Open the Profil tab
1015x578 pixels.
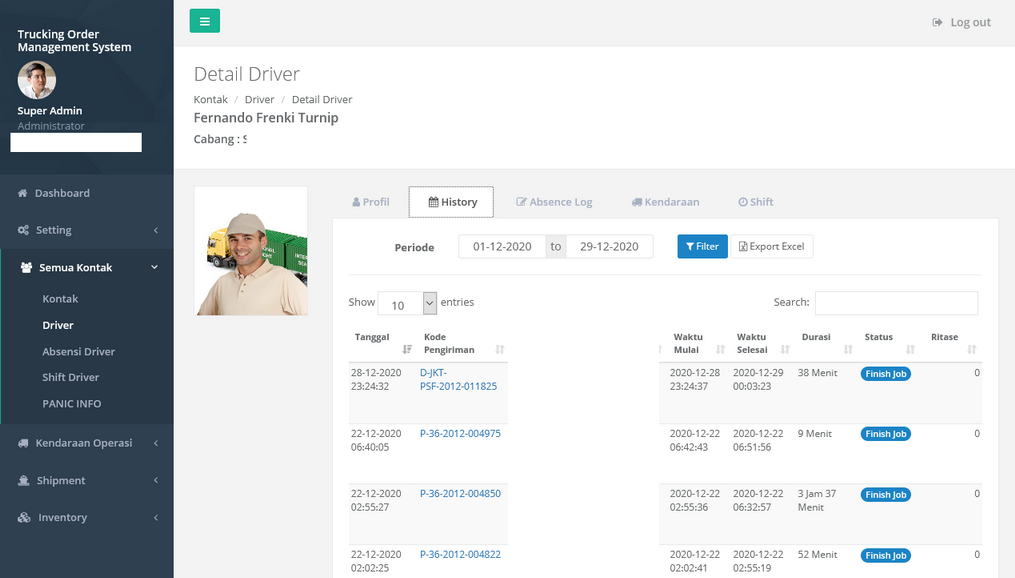(371, 202)
